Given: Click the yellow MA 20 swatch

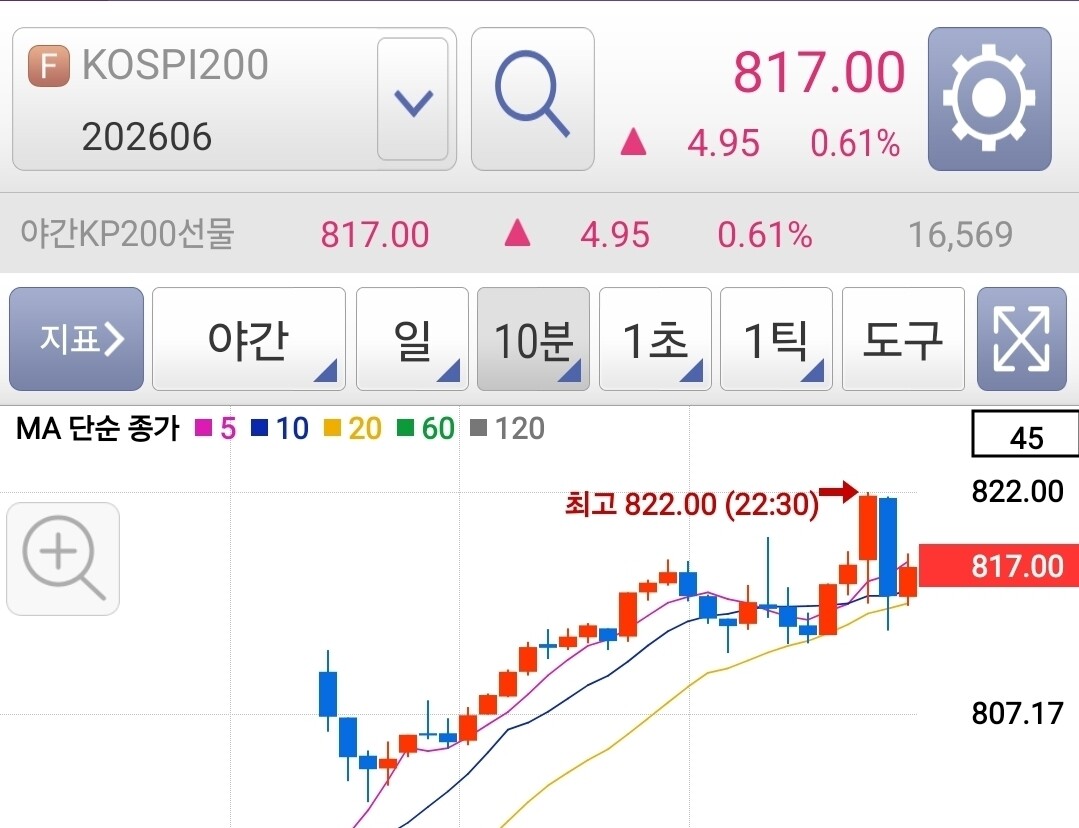Looking at the screenshot, I should [332, 428].
